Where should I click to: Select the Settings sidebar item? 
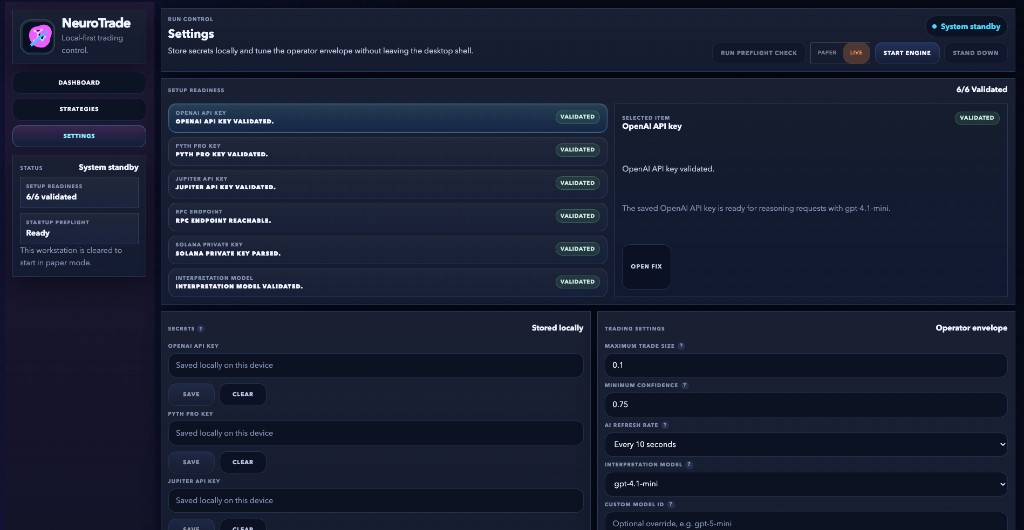click(x=79, y=136)
